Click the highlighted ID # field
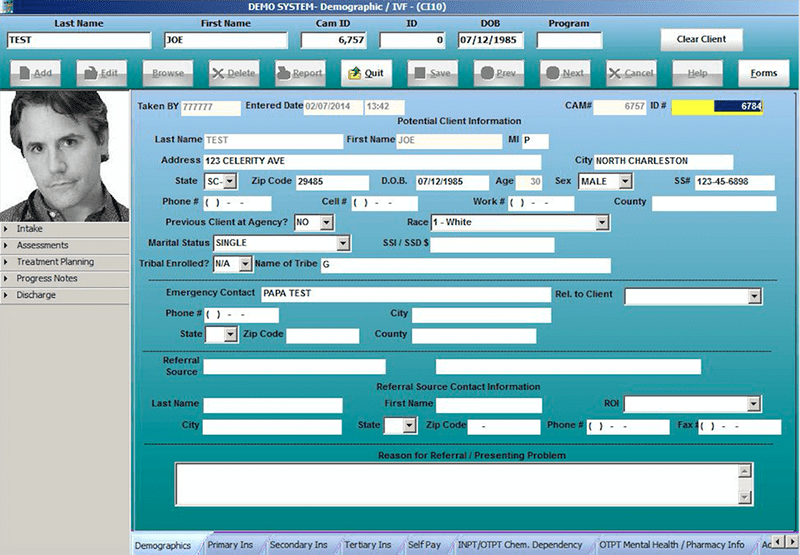 point(717,107)
